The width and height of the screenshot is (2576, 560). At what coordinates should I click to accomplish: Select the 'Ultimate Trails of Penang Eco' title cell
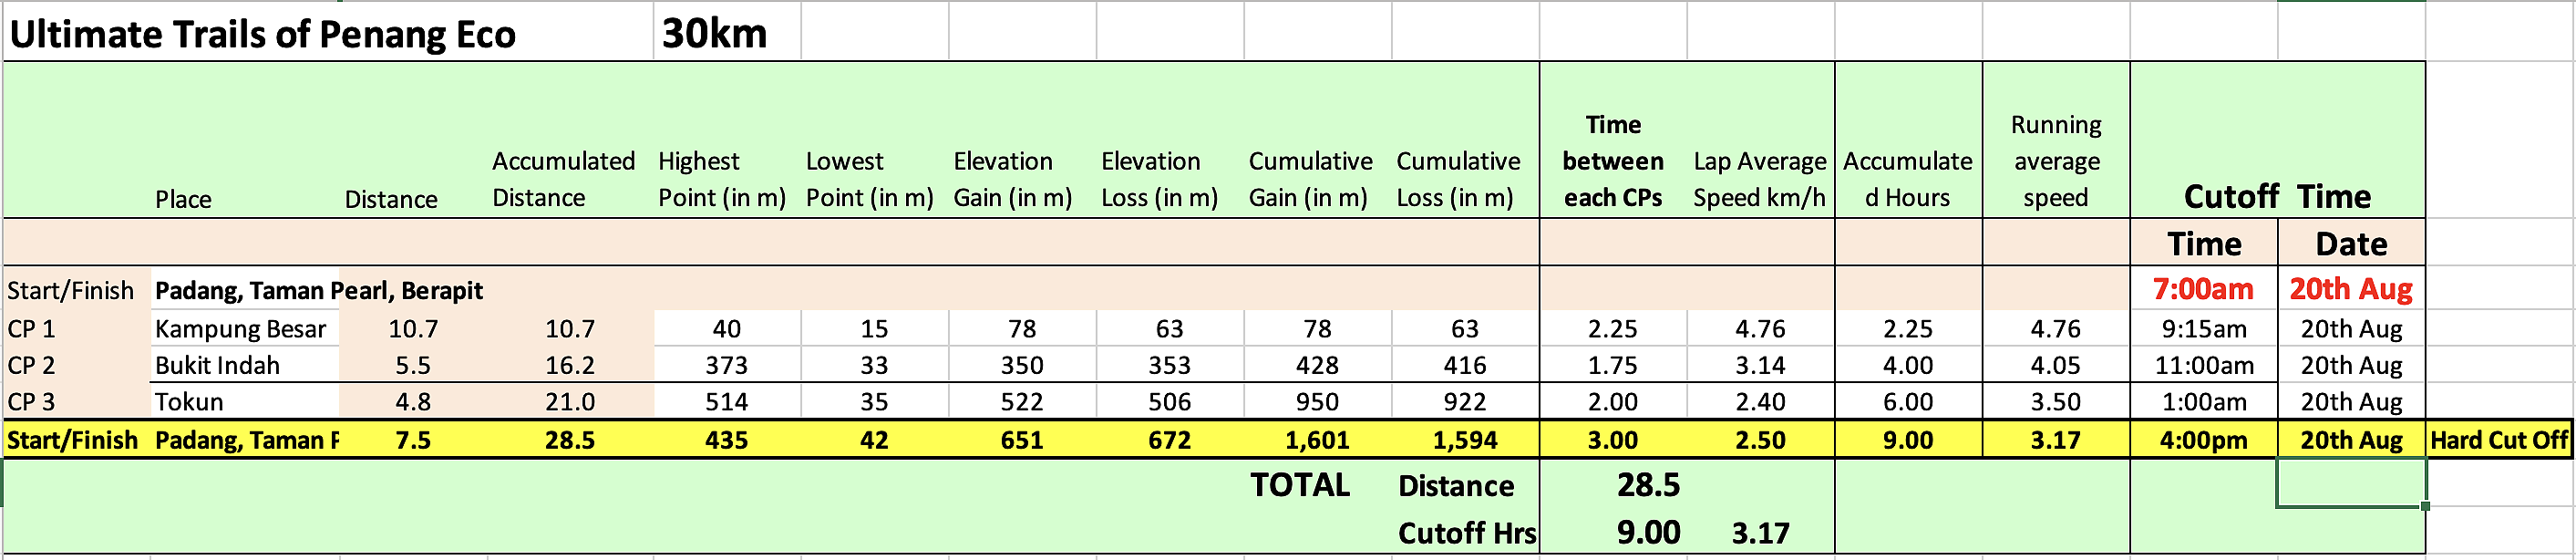click(262, 35)
